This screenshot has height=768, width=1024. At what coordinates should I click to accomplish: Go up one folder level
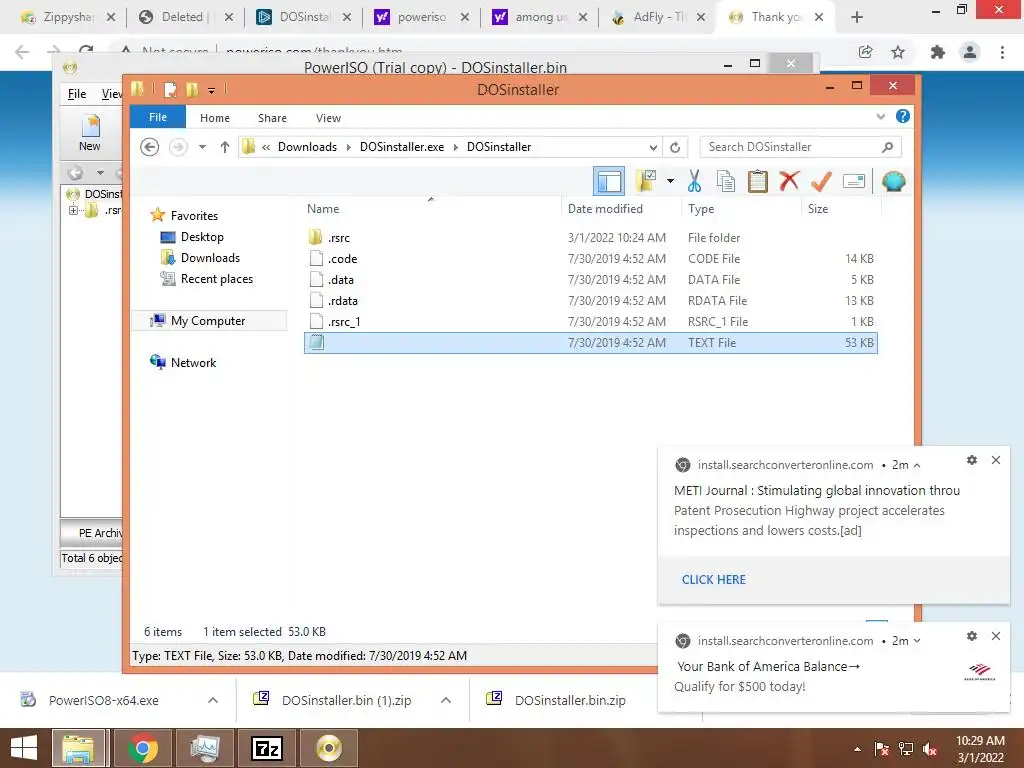(225, 147)
